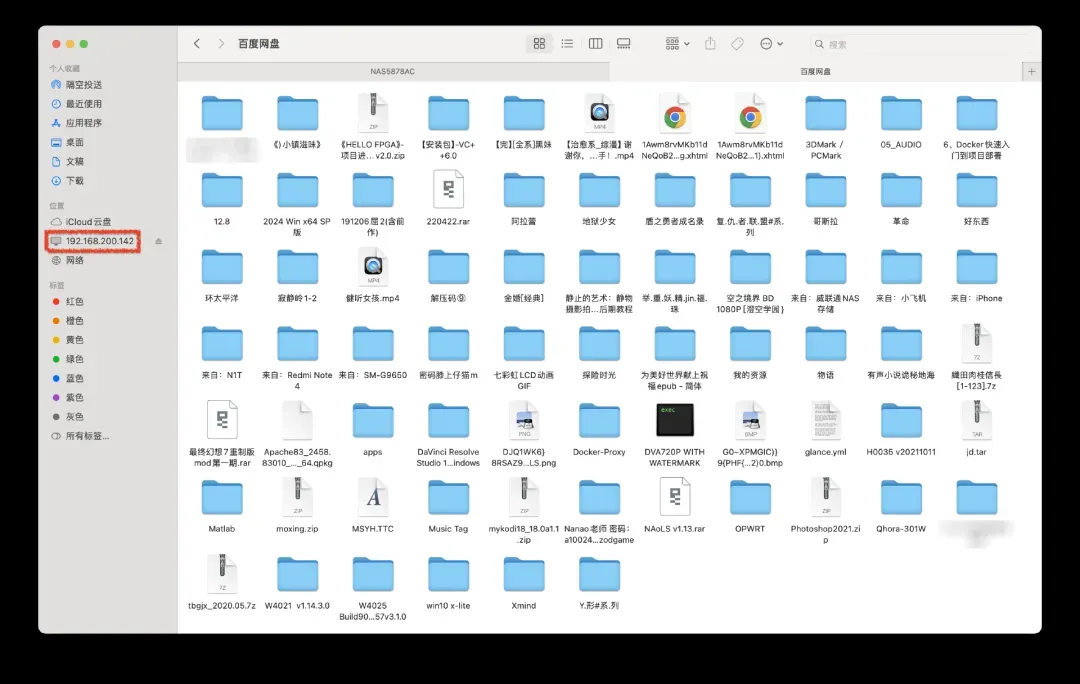
Task: Switch to column view
Action: tap(596, 44)
